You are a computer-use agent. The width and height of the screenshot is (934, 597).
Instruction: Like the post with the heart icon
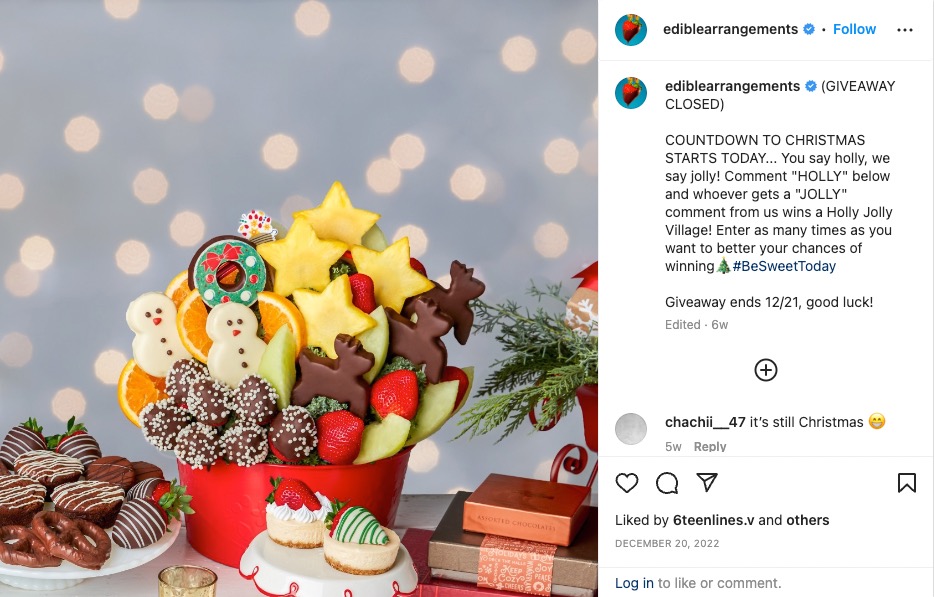[627, 483]
